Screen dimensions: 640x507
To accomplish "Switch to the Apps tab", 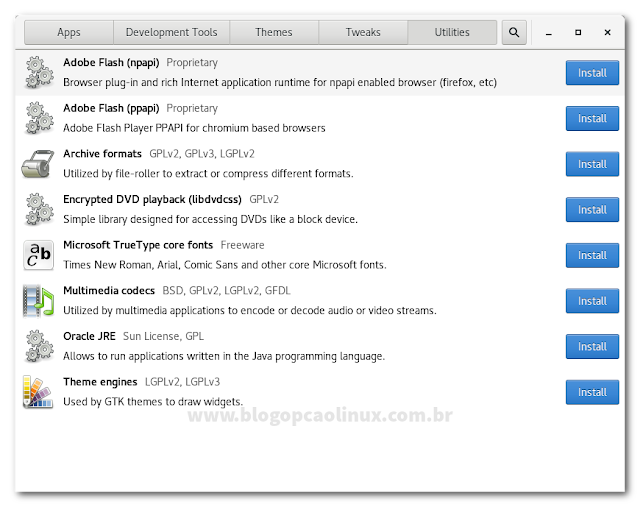I will [69, 32].
